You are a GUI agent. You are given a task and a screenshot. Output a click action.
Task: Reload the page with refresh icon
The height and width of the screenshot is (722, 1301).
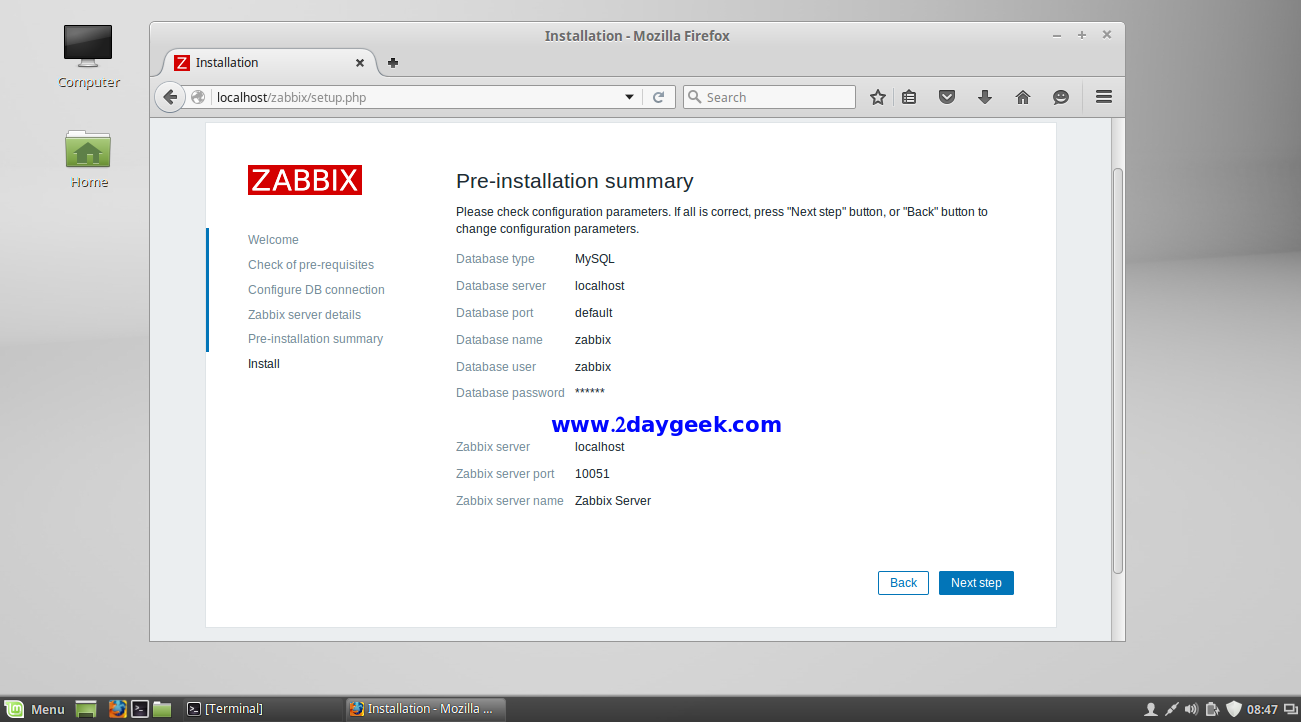click(x=658, y=97)
